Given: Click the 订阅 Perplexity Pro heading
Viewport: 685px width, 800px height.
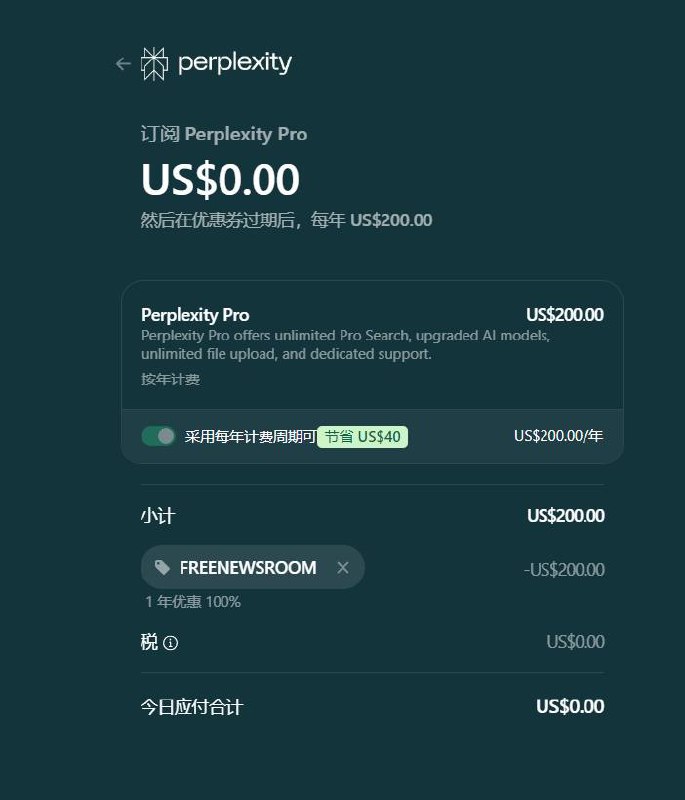Looking at the screenshot, I should point(222,134).
